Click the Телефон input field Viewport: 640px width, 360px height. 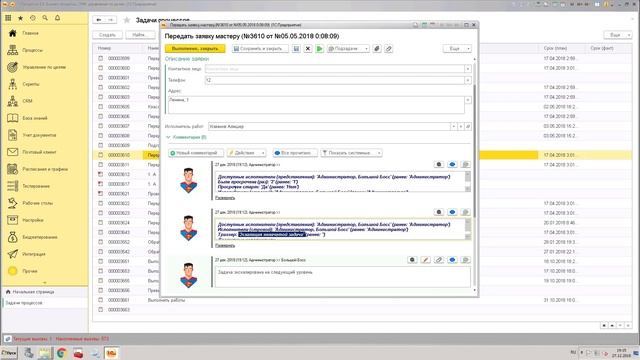pos(335,80)
